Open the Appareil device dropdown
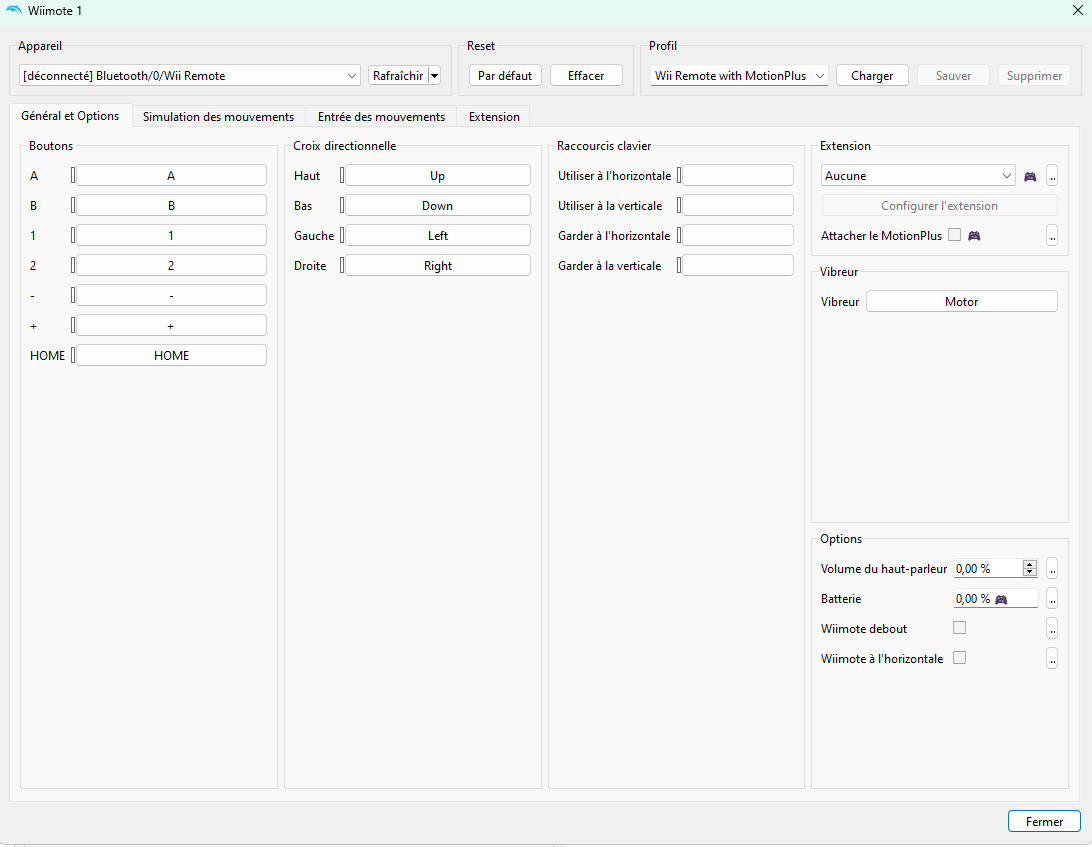Screen dimensions: 1092x847 point(189,75)
